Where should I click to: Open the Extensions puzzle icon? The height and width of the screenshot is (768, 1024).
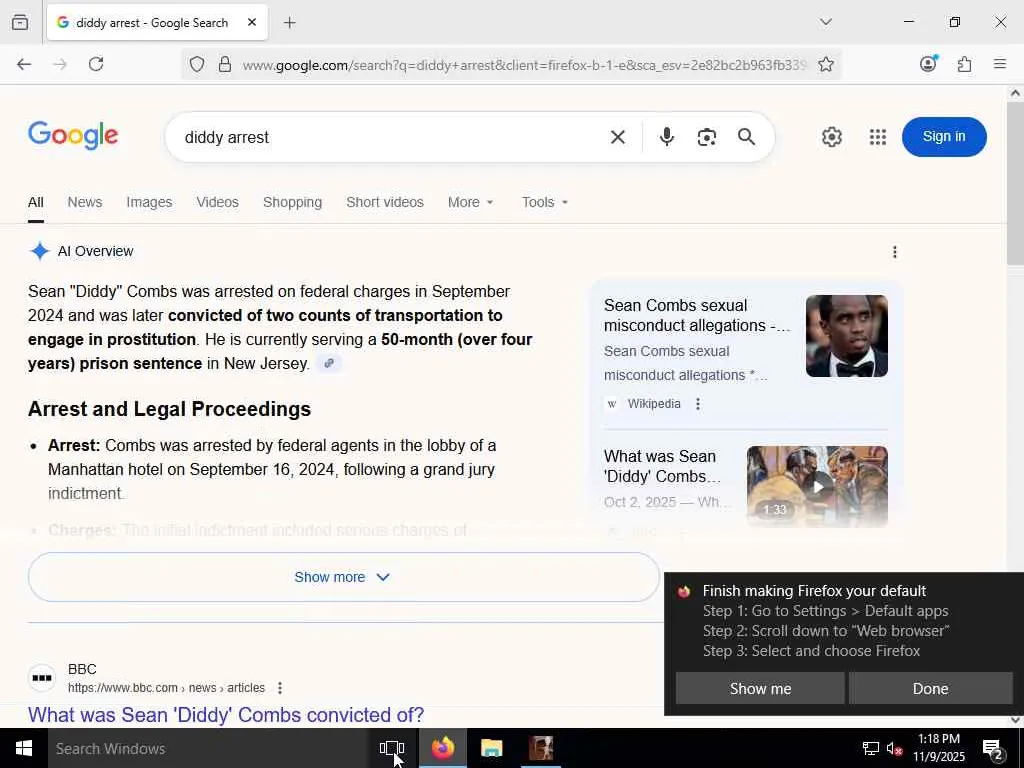[x=964, y=64]
